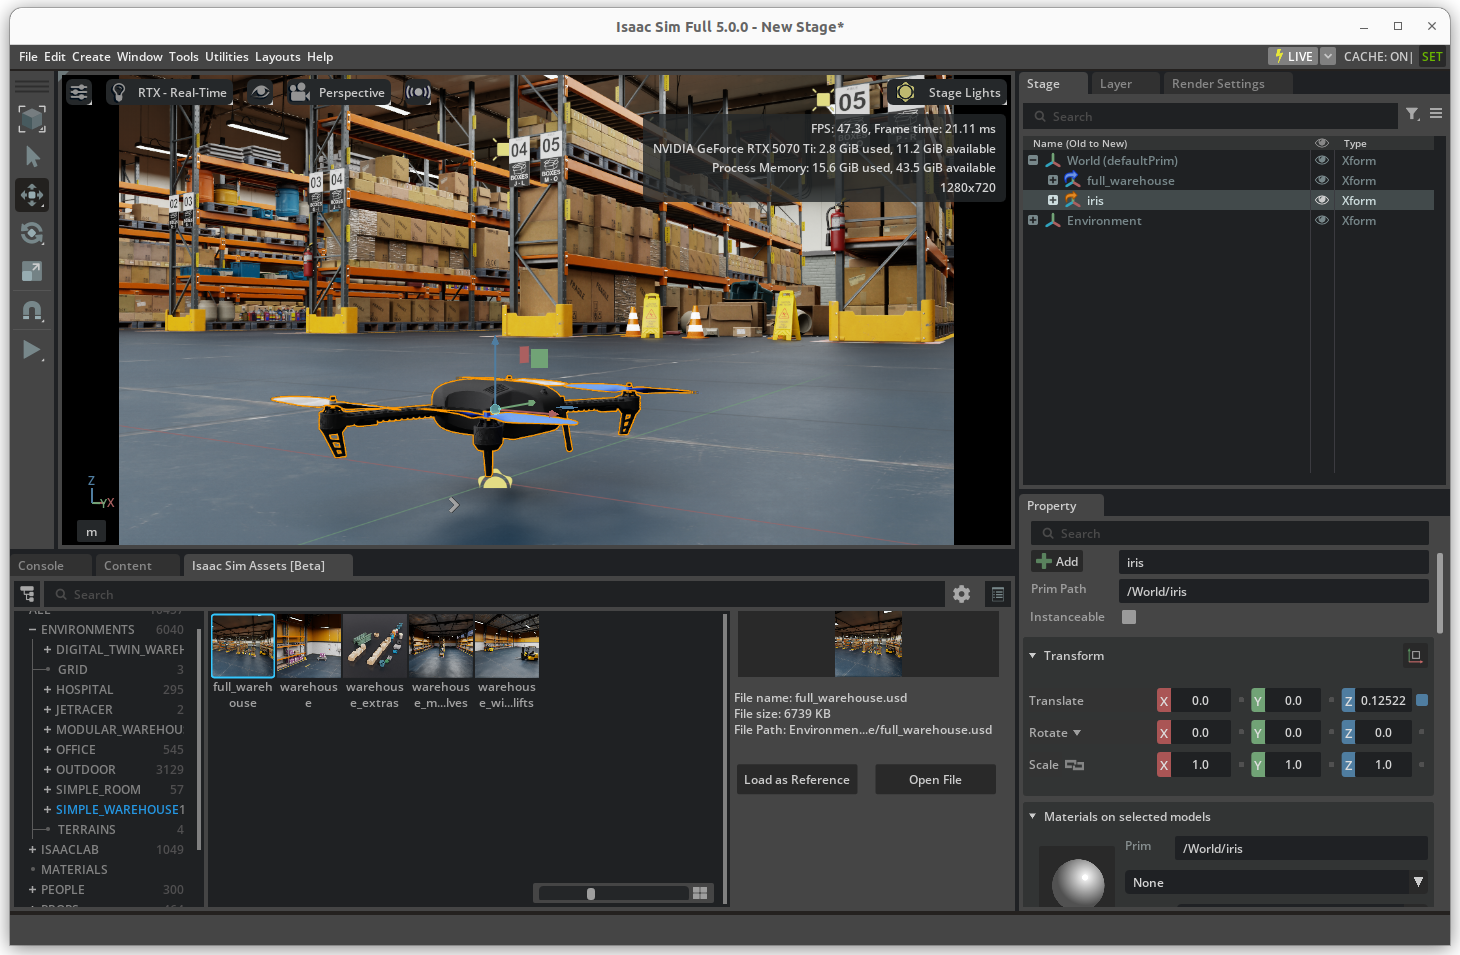This screenshot has height=955, width=1460.
Task: Open the None material dropdown
Action: pos(1418,882)
